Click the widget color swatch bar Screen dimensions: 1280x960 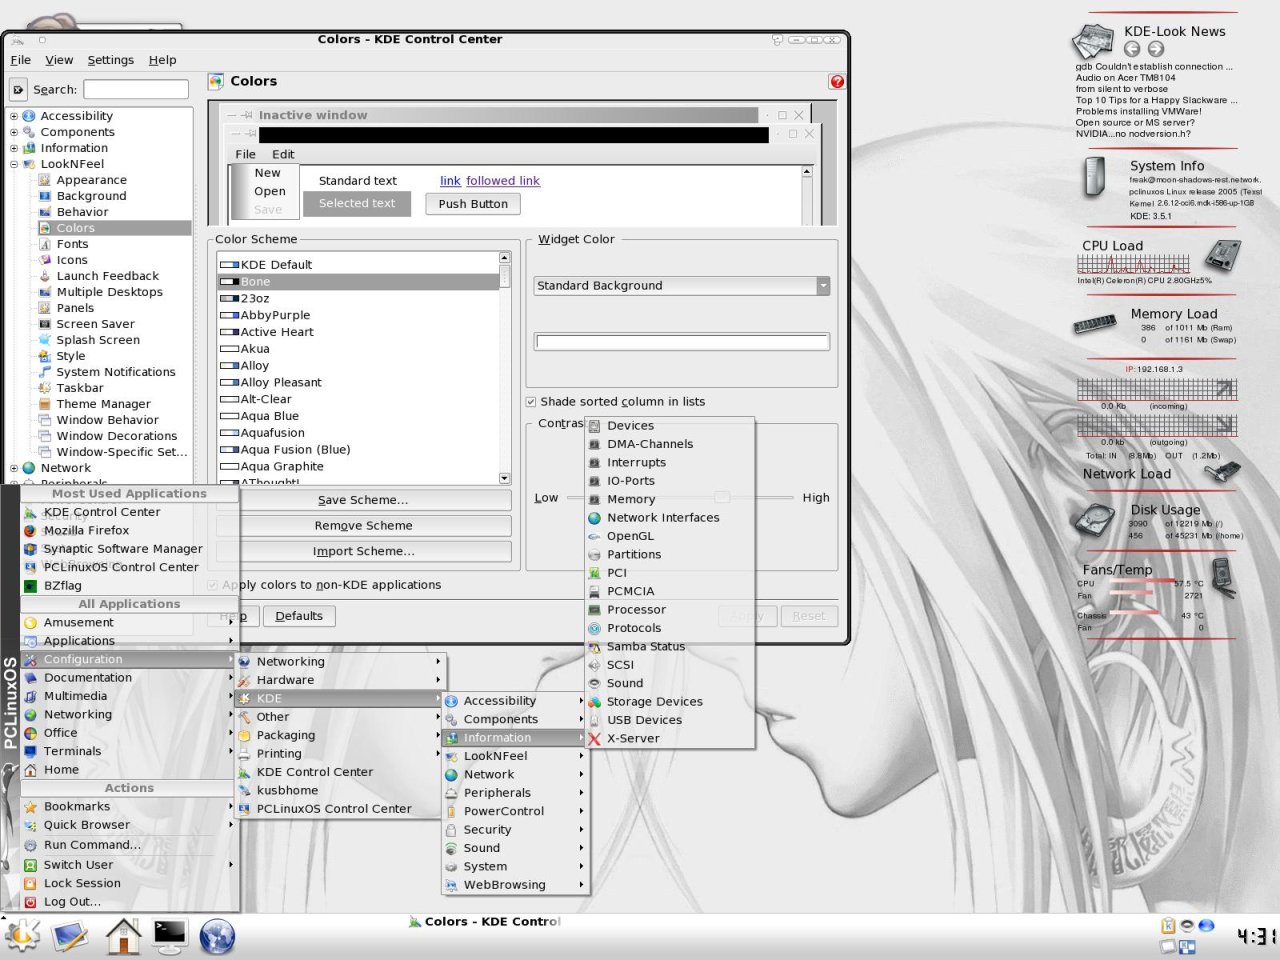(682, 342)
